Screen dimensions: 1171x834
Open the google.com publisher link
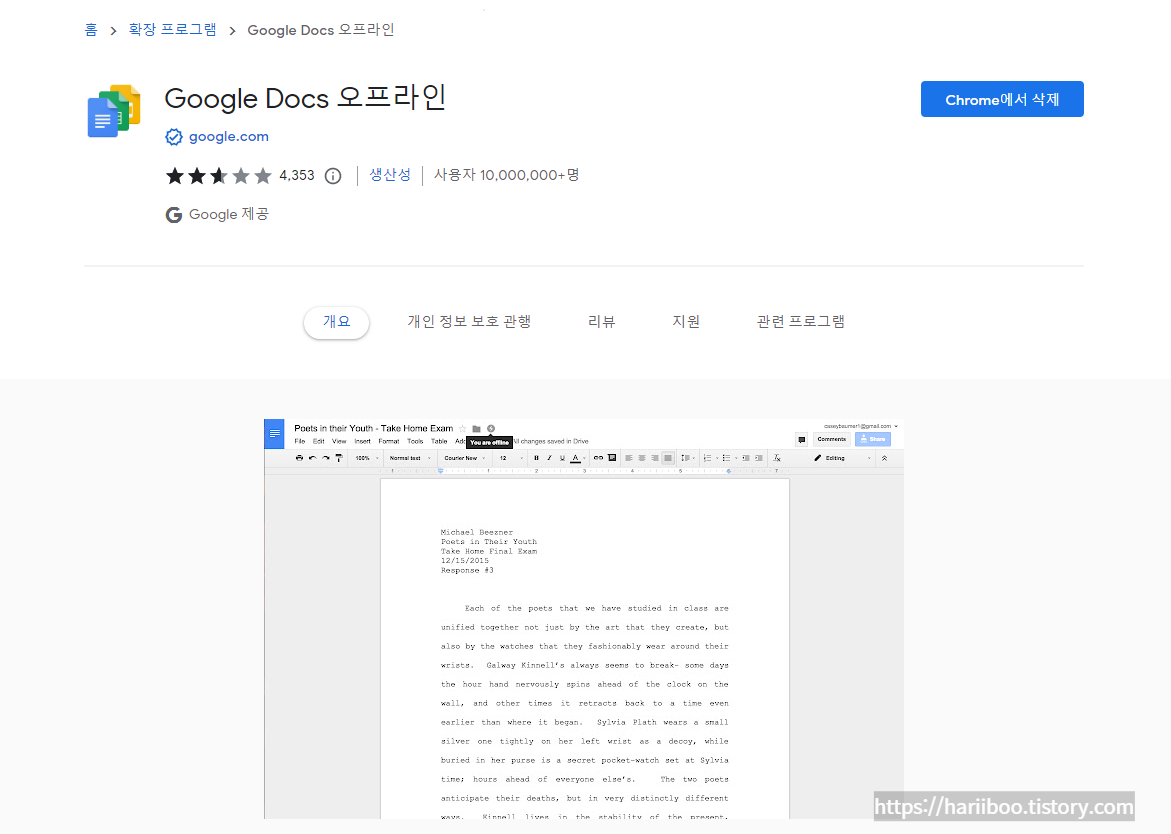[x=229, y=137]
